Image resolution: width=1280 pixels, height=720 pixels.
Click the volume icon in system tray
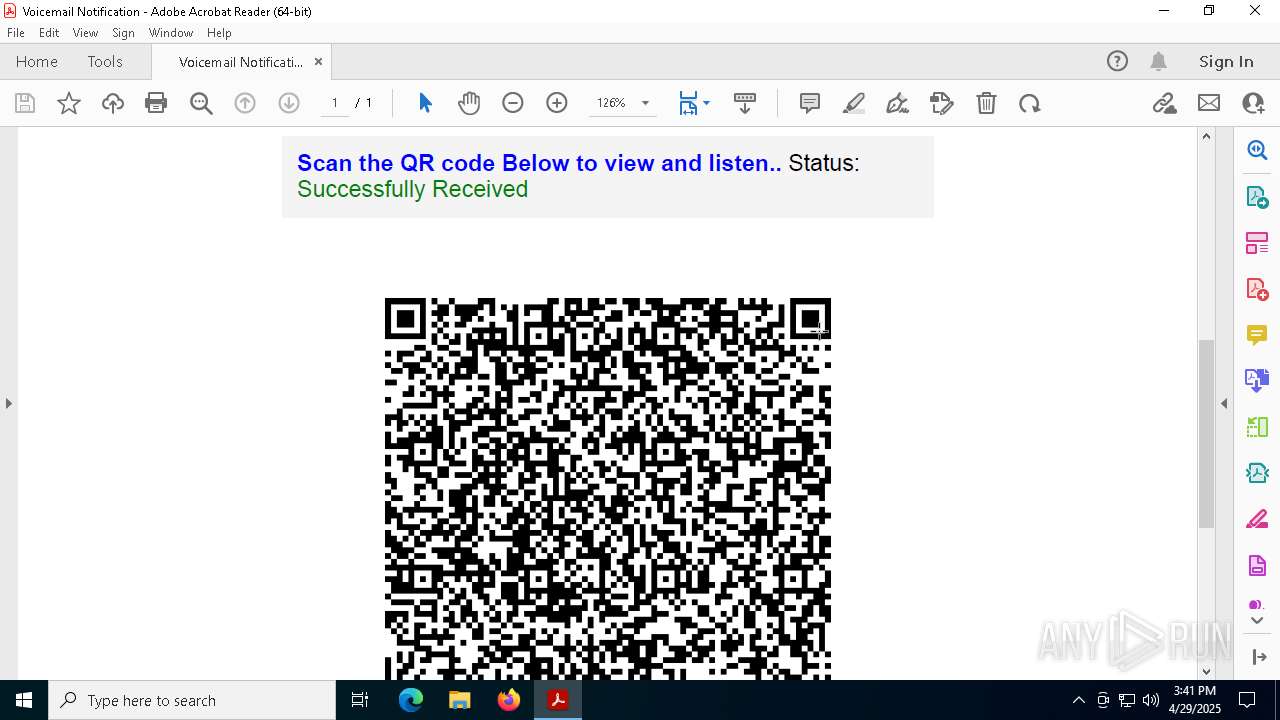1150,700
